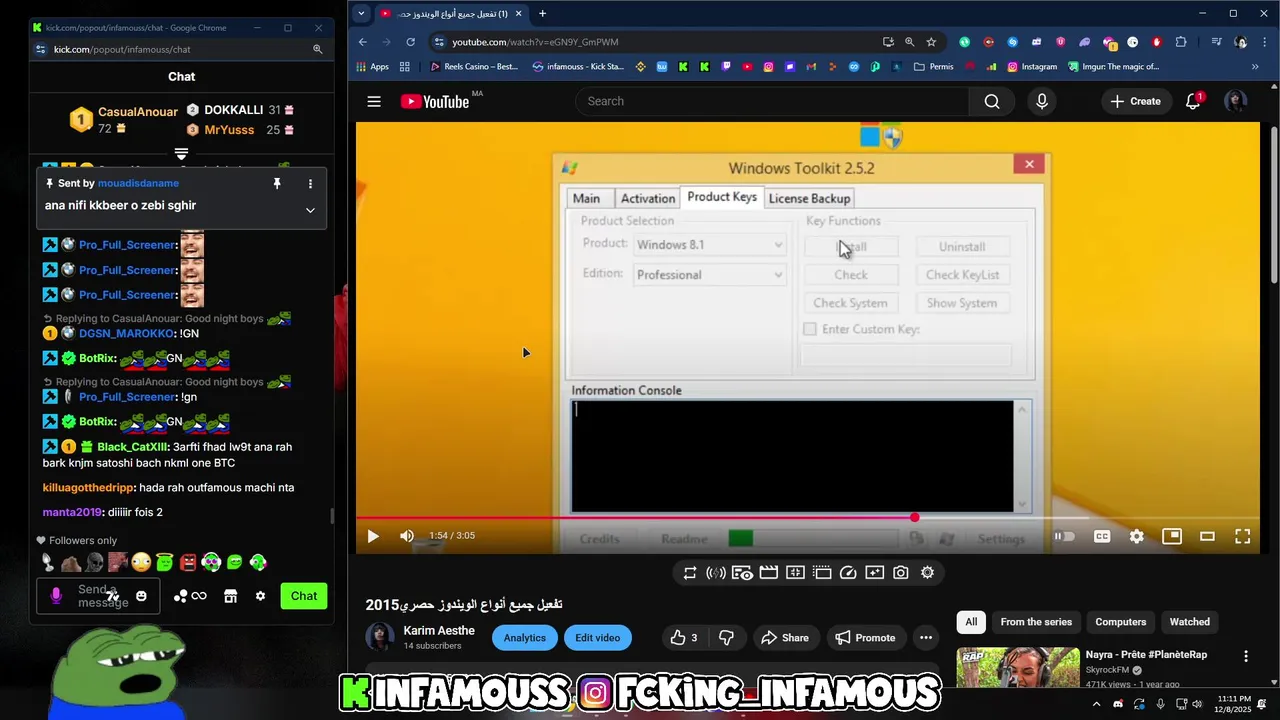Open the YouTube hamburger guide menu
The image size is (1280, 720).
pyautogui.click(x=374, y=101)
